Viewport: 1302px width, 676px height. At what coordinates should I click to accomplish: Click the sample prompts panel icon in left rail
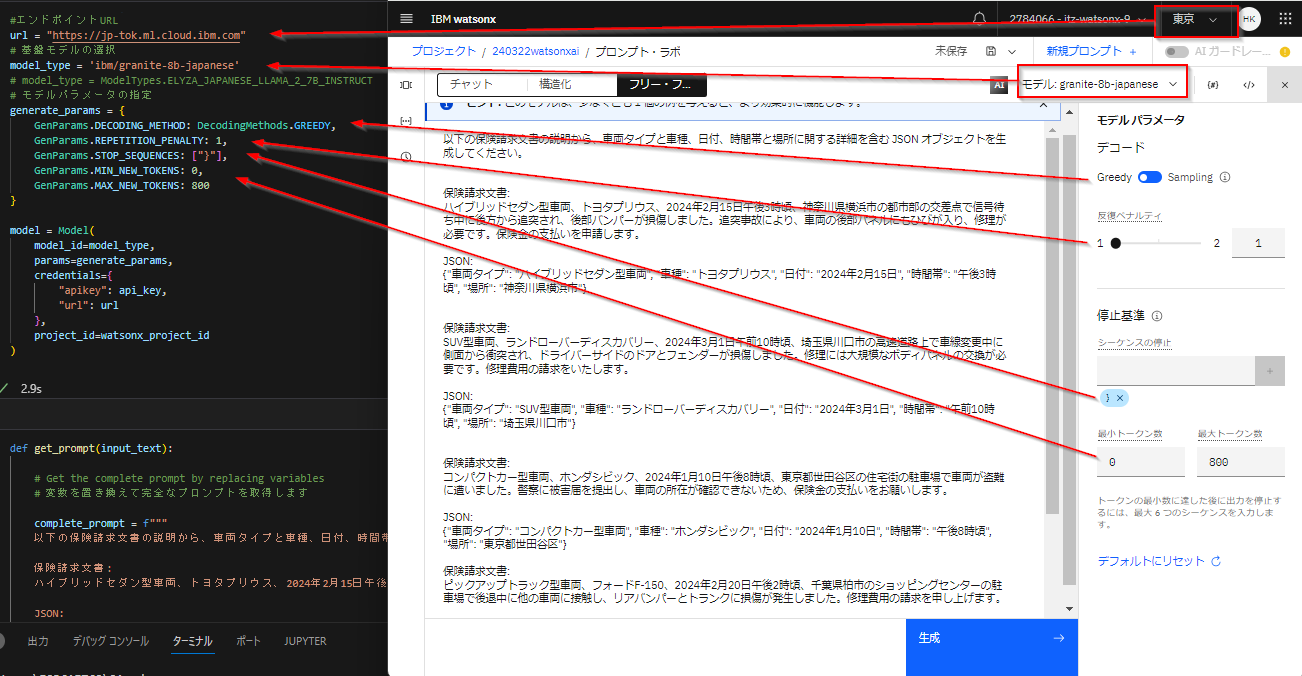[x=405, y=85]
